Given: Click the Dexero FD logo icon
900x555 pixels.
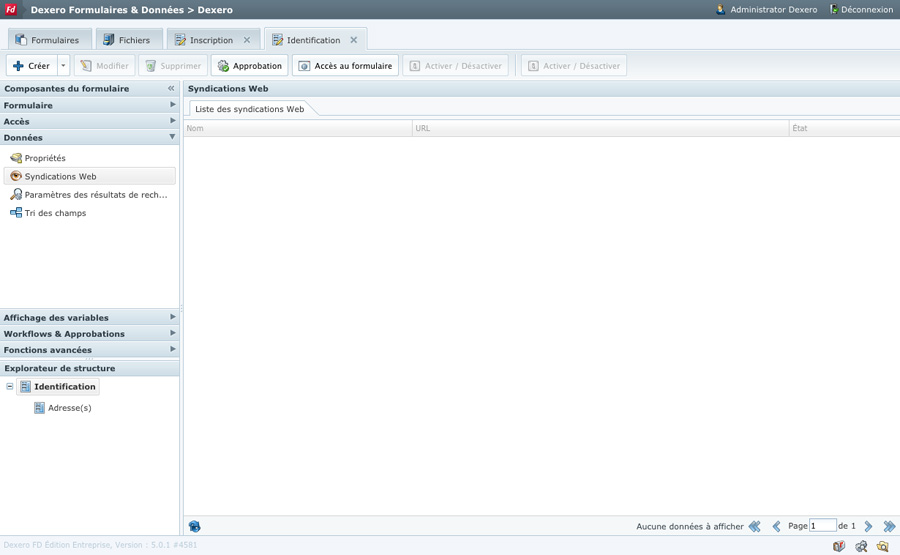Looking at the screenshot, I should 11,10.
